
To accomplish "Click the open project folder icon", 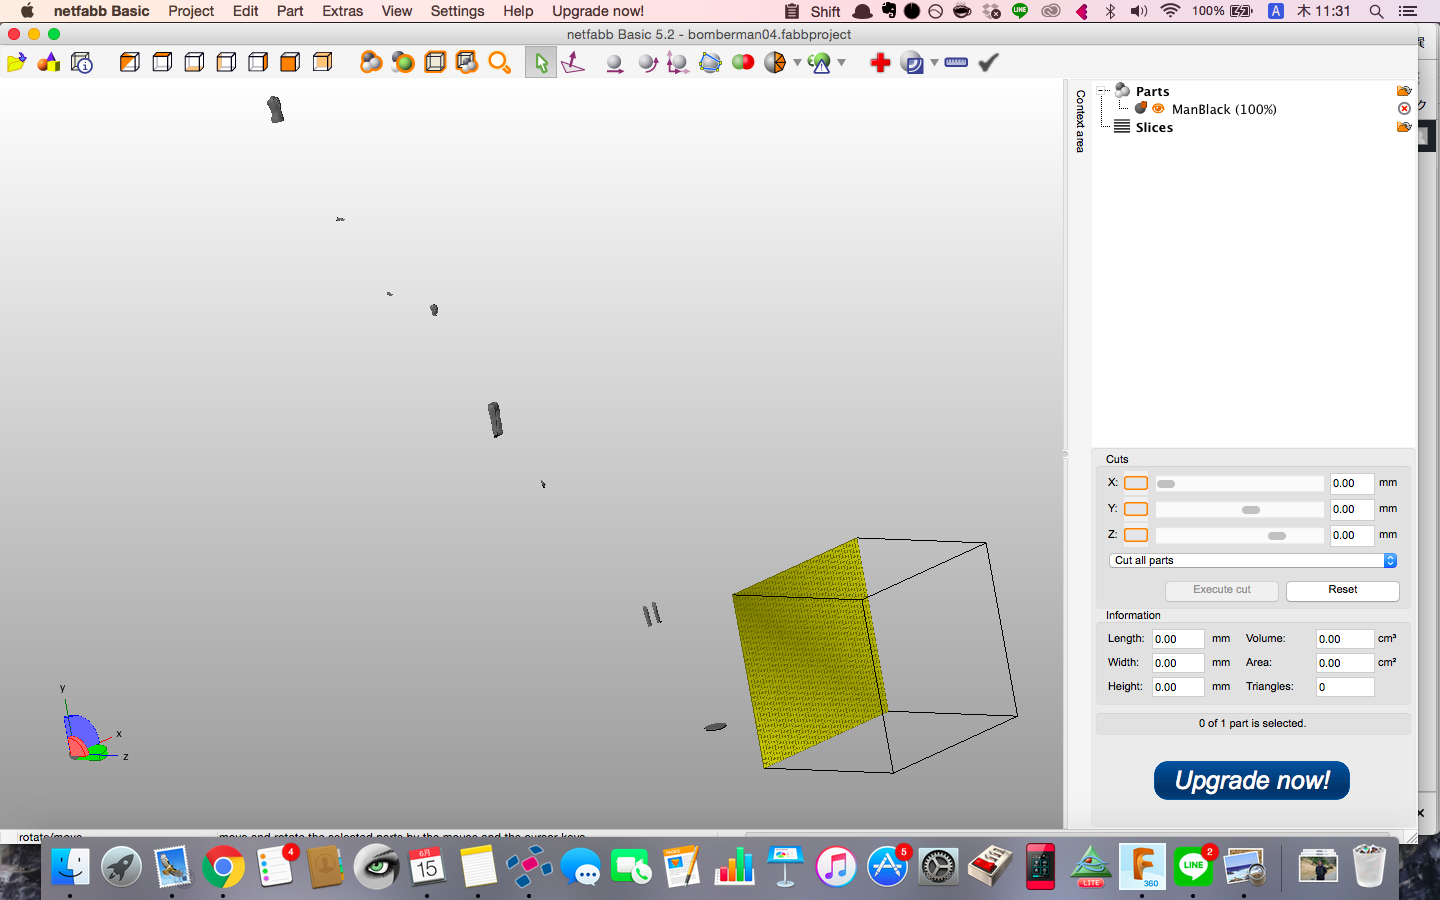I will click(x=16, y=63).
